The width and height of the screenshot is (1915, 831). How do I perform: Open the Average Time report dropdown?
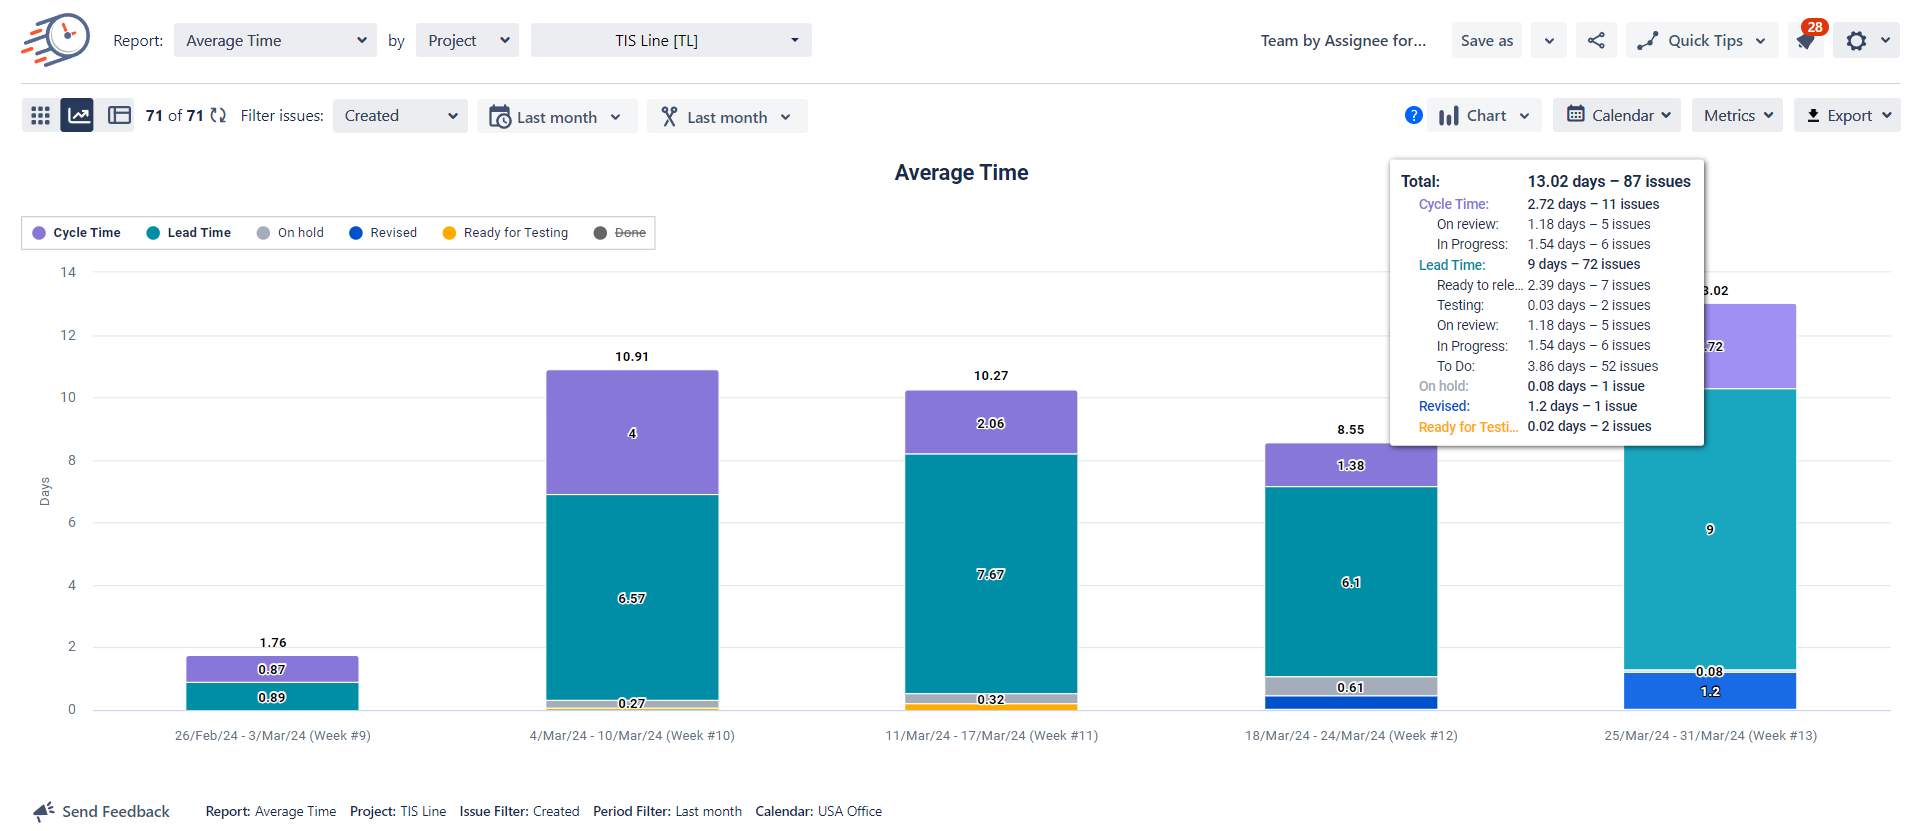tap(275, 41)
